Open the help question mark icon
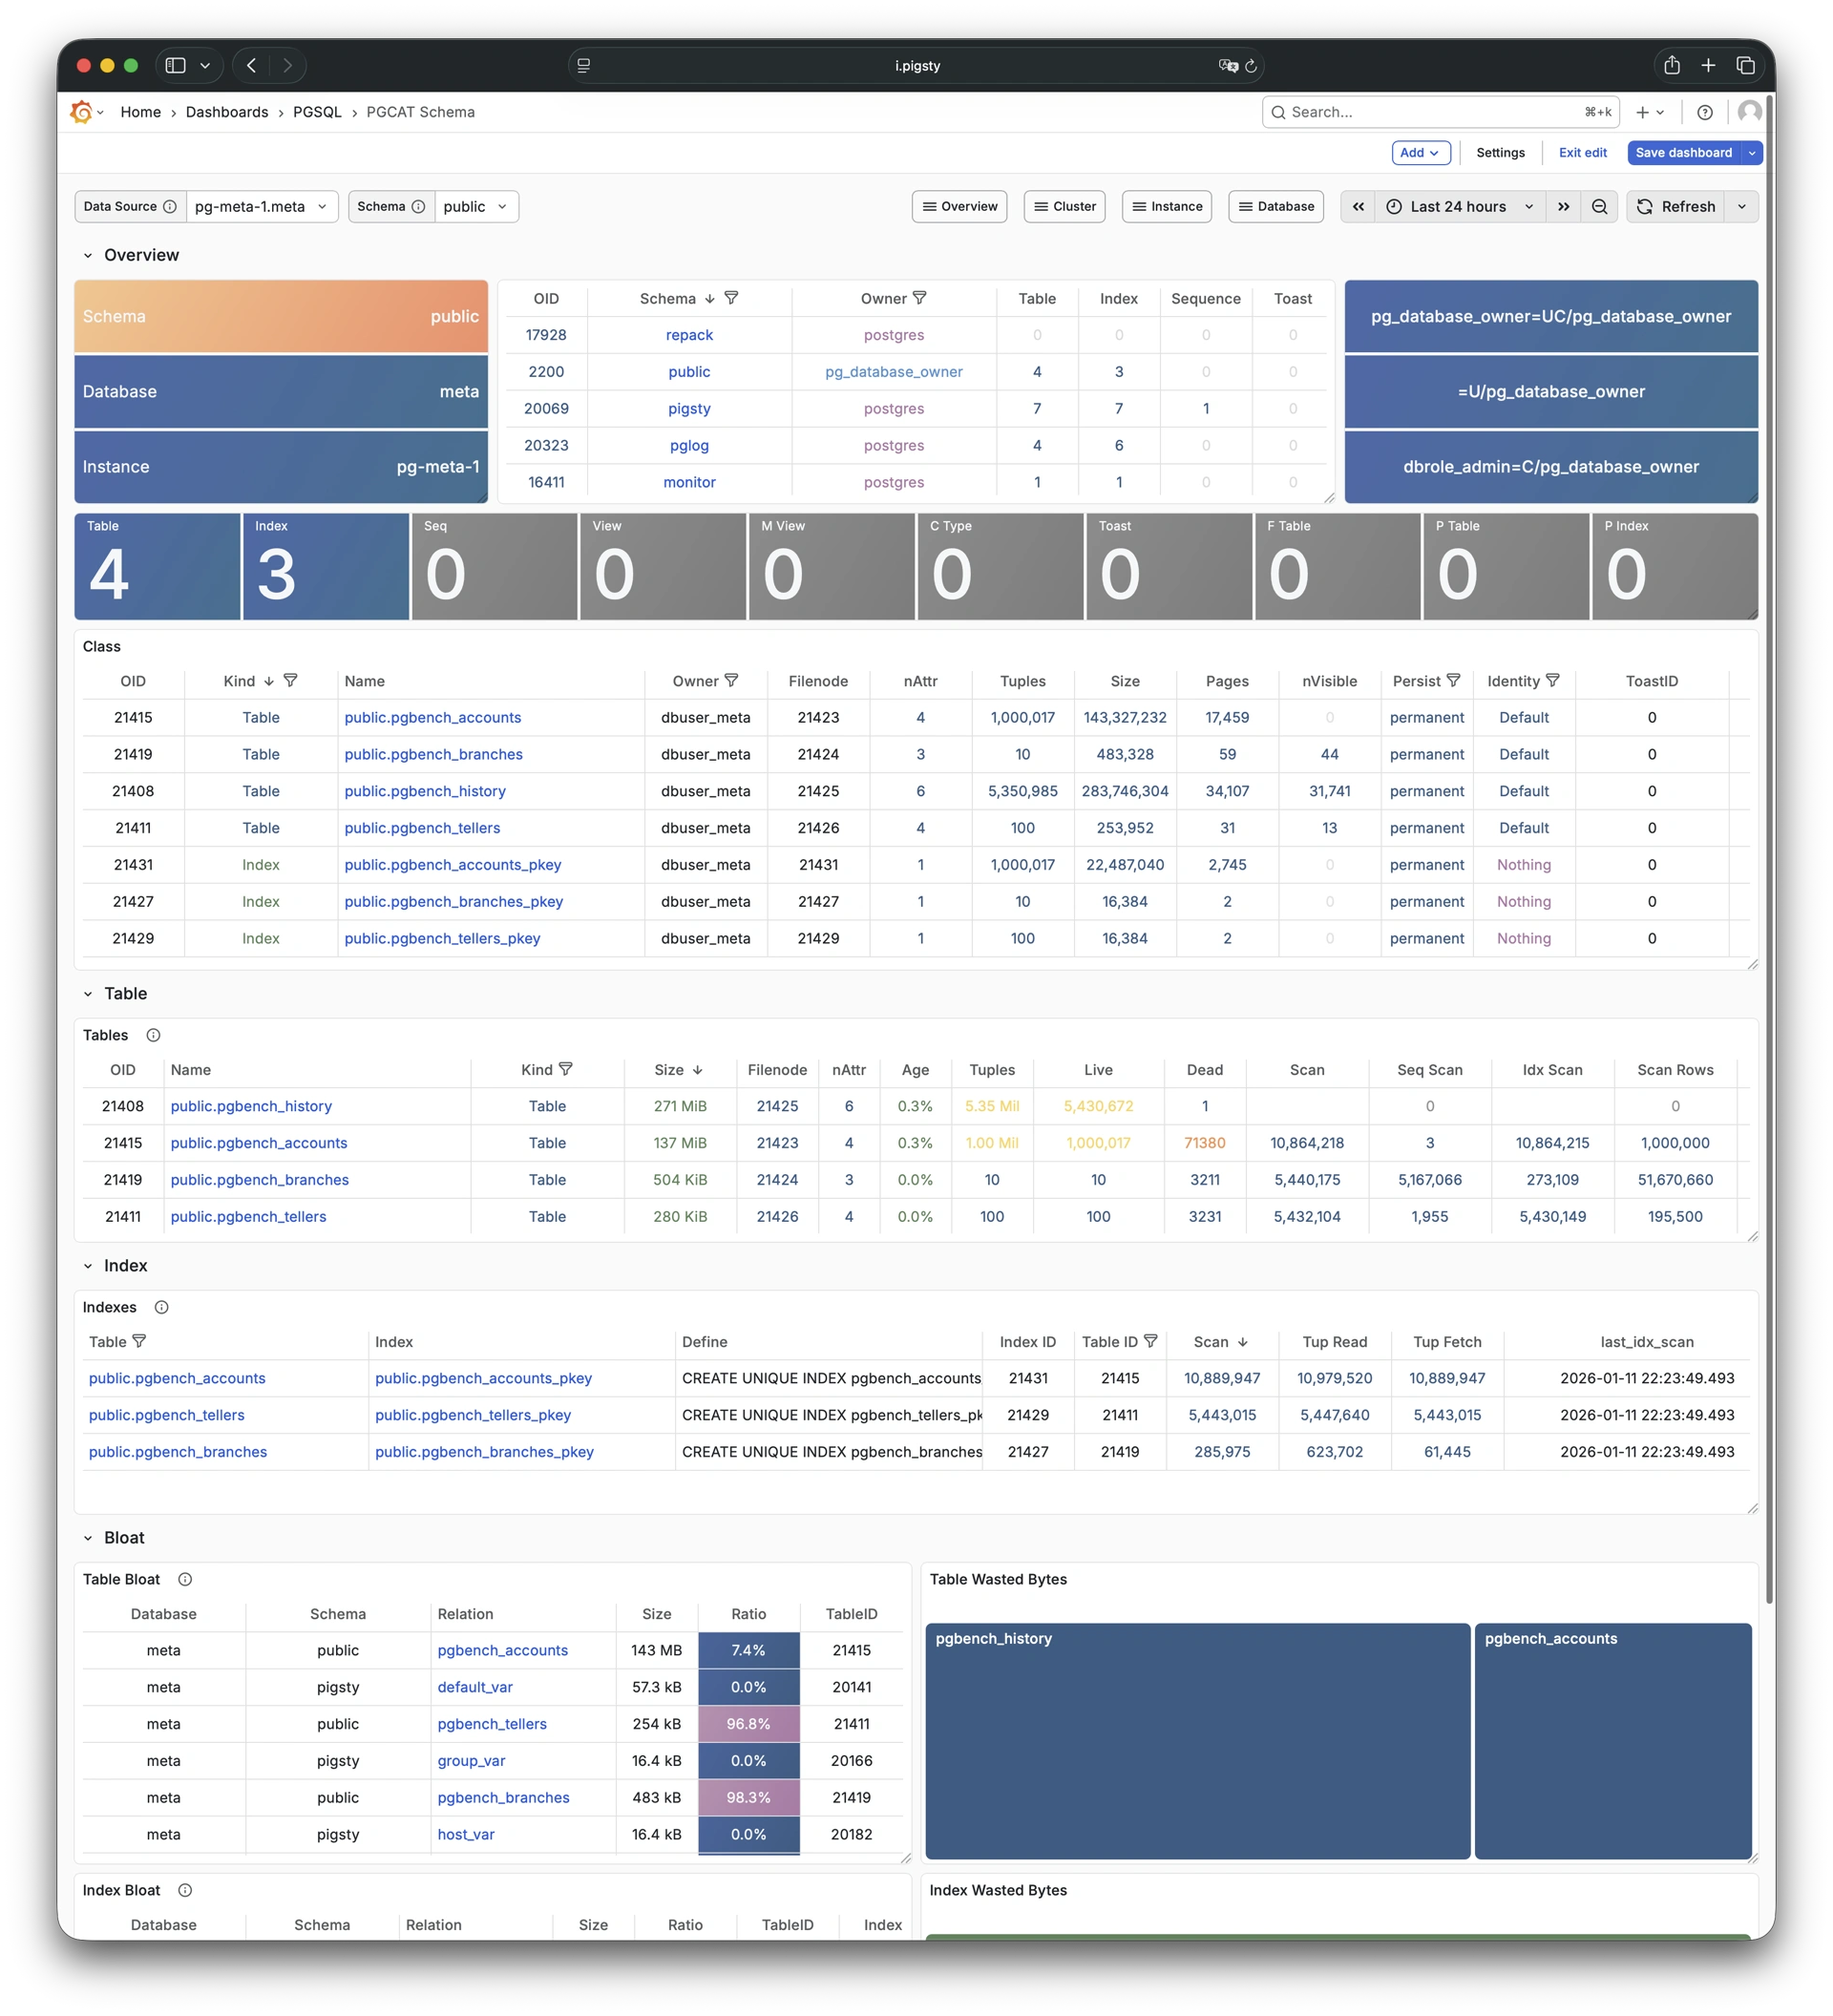 [1705, 112]
